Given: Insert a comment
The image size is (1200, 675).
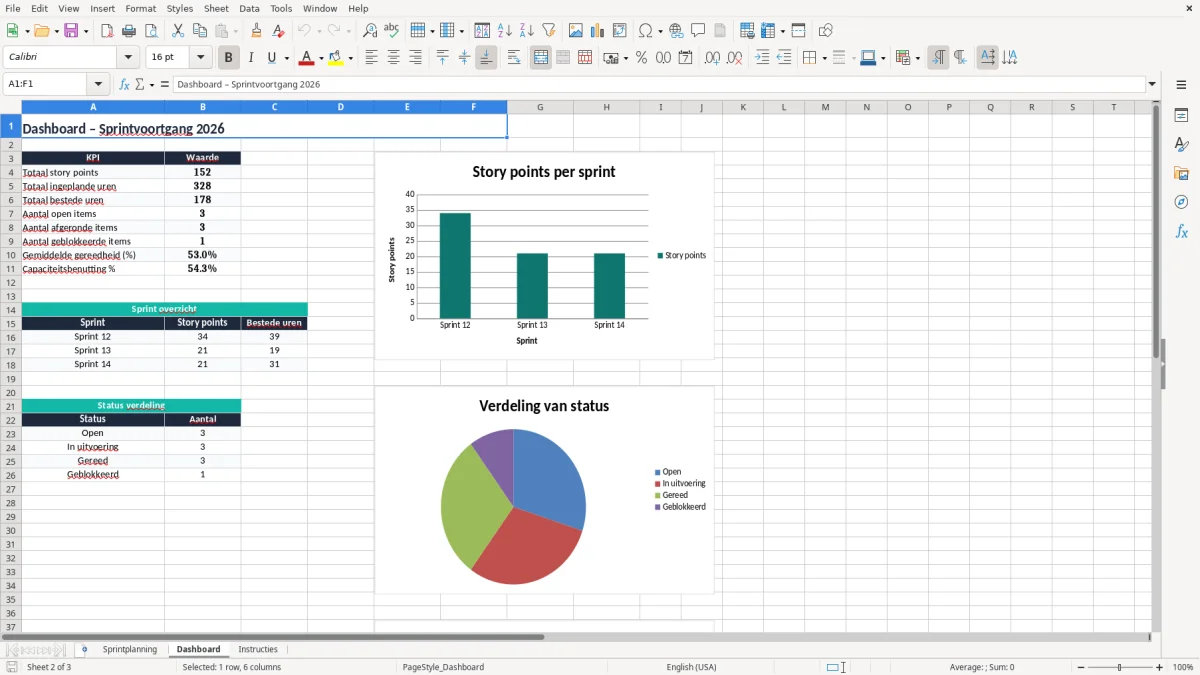Looking at the screenshot, I should click(698, 31).
